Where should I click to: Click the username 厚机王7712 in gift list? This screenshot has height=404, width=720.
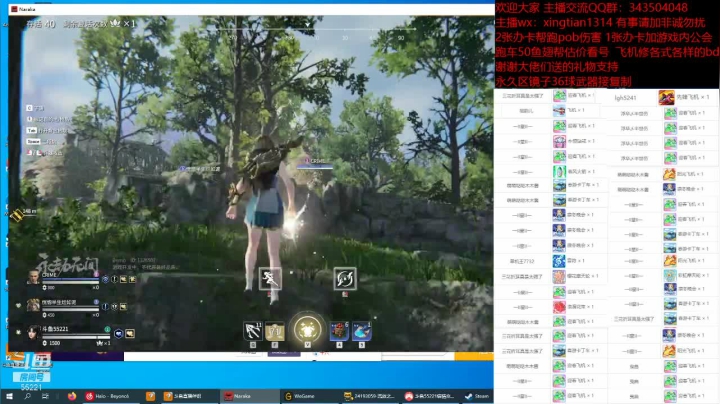(522, 261)
